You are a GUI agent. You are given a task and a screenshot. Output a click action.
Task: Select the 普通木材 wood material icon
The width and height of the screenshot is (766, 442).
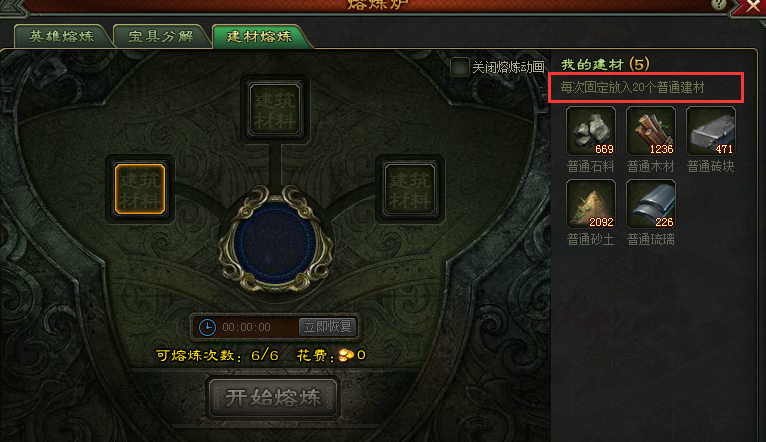(x=651, y=131)
